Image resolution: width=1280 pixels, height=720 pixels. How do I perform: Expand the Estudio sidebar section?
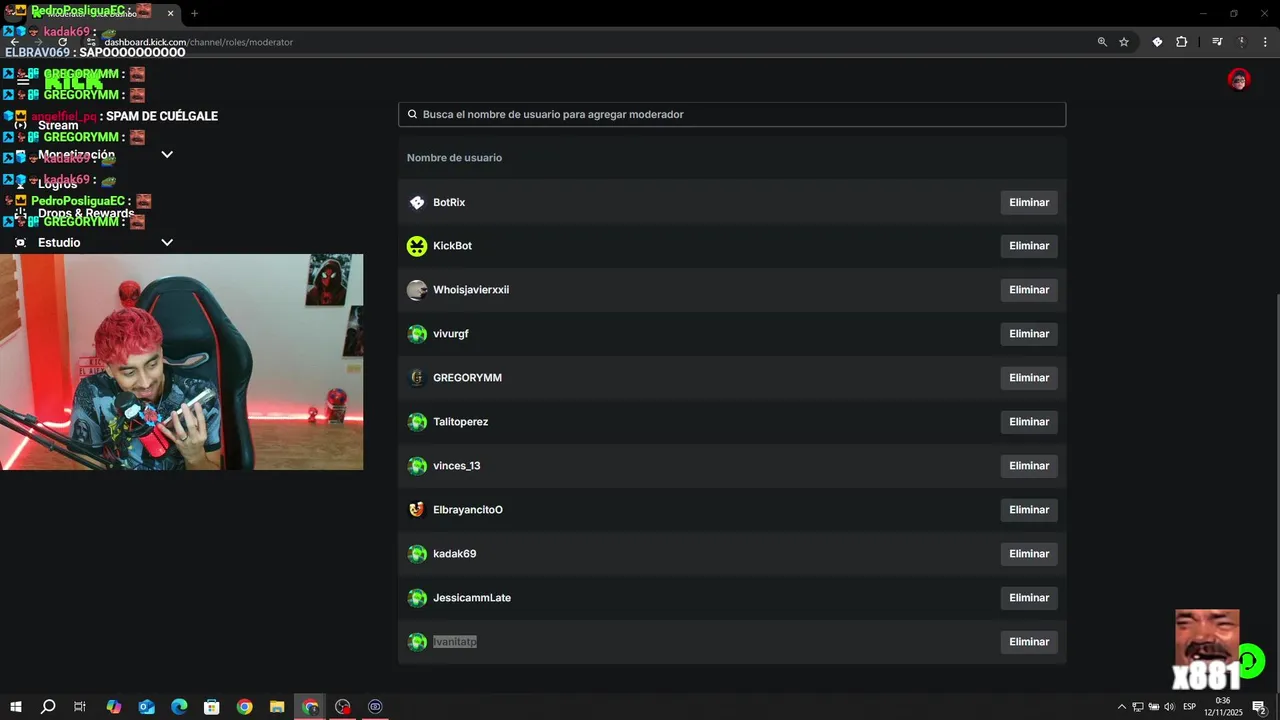tap(167, 243)
